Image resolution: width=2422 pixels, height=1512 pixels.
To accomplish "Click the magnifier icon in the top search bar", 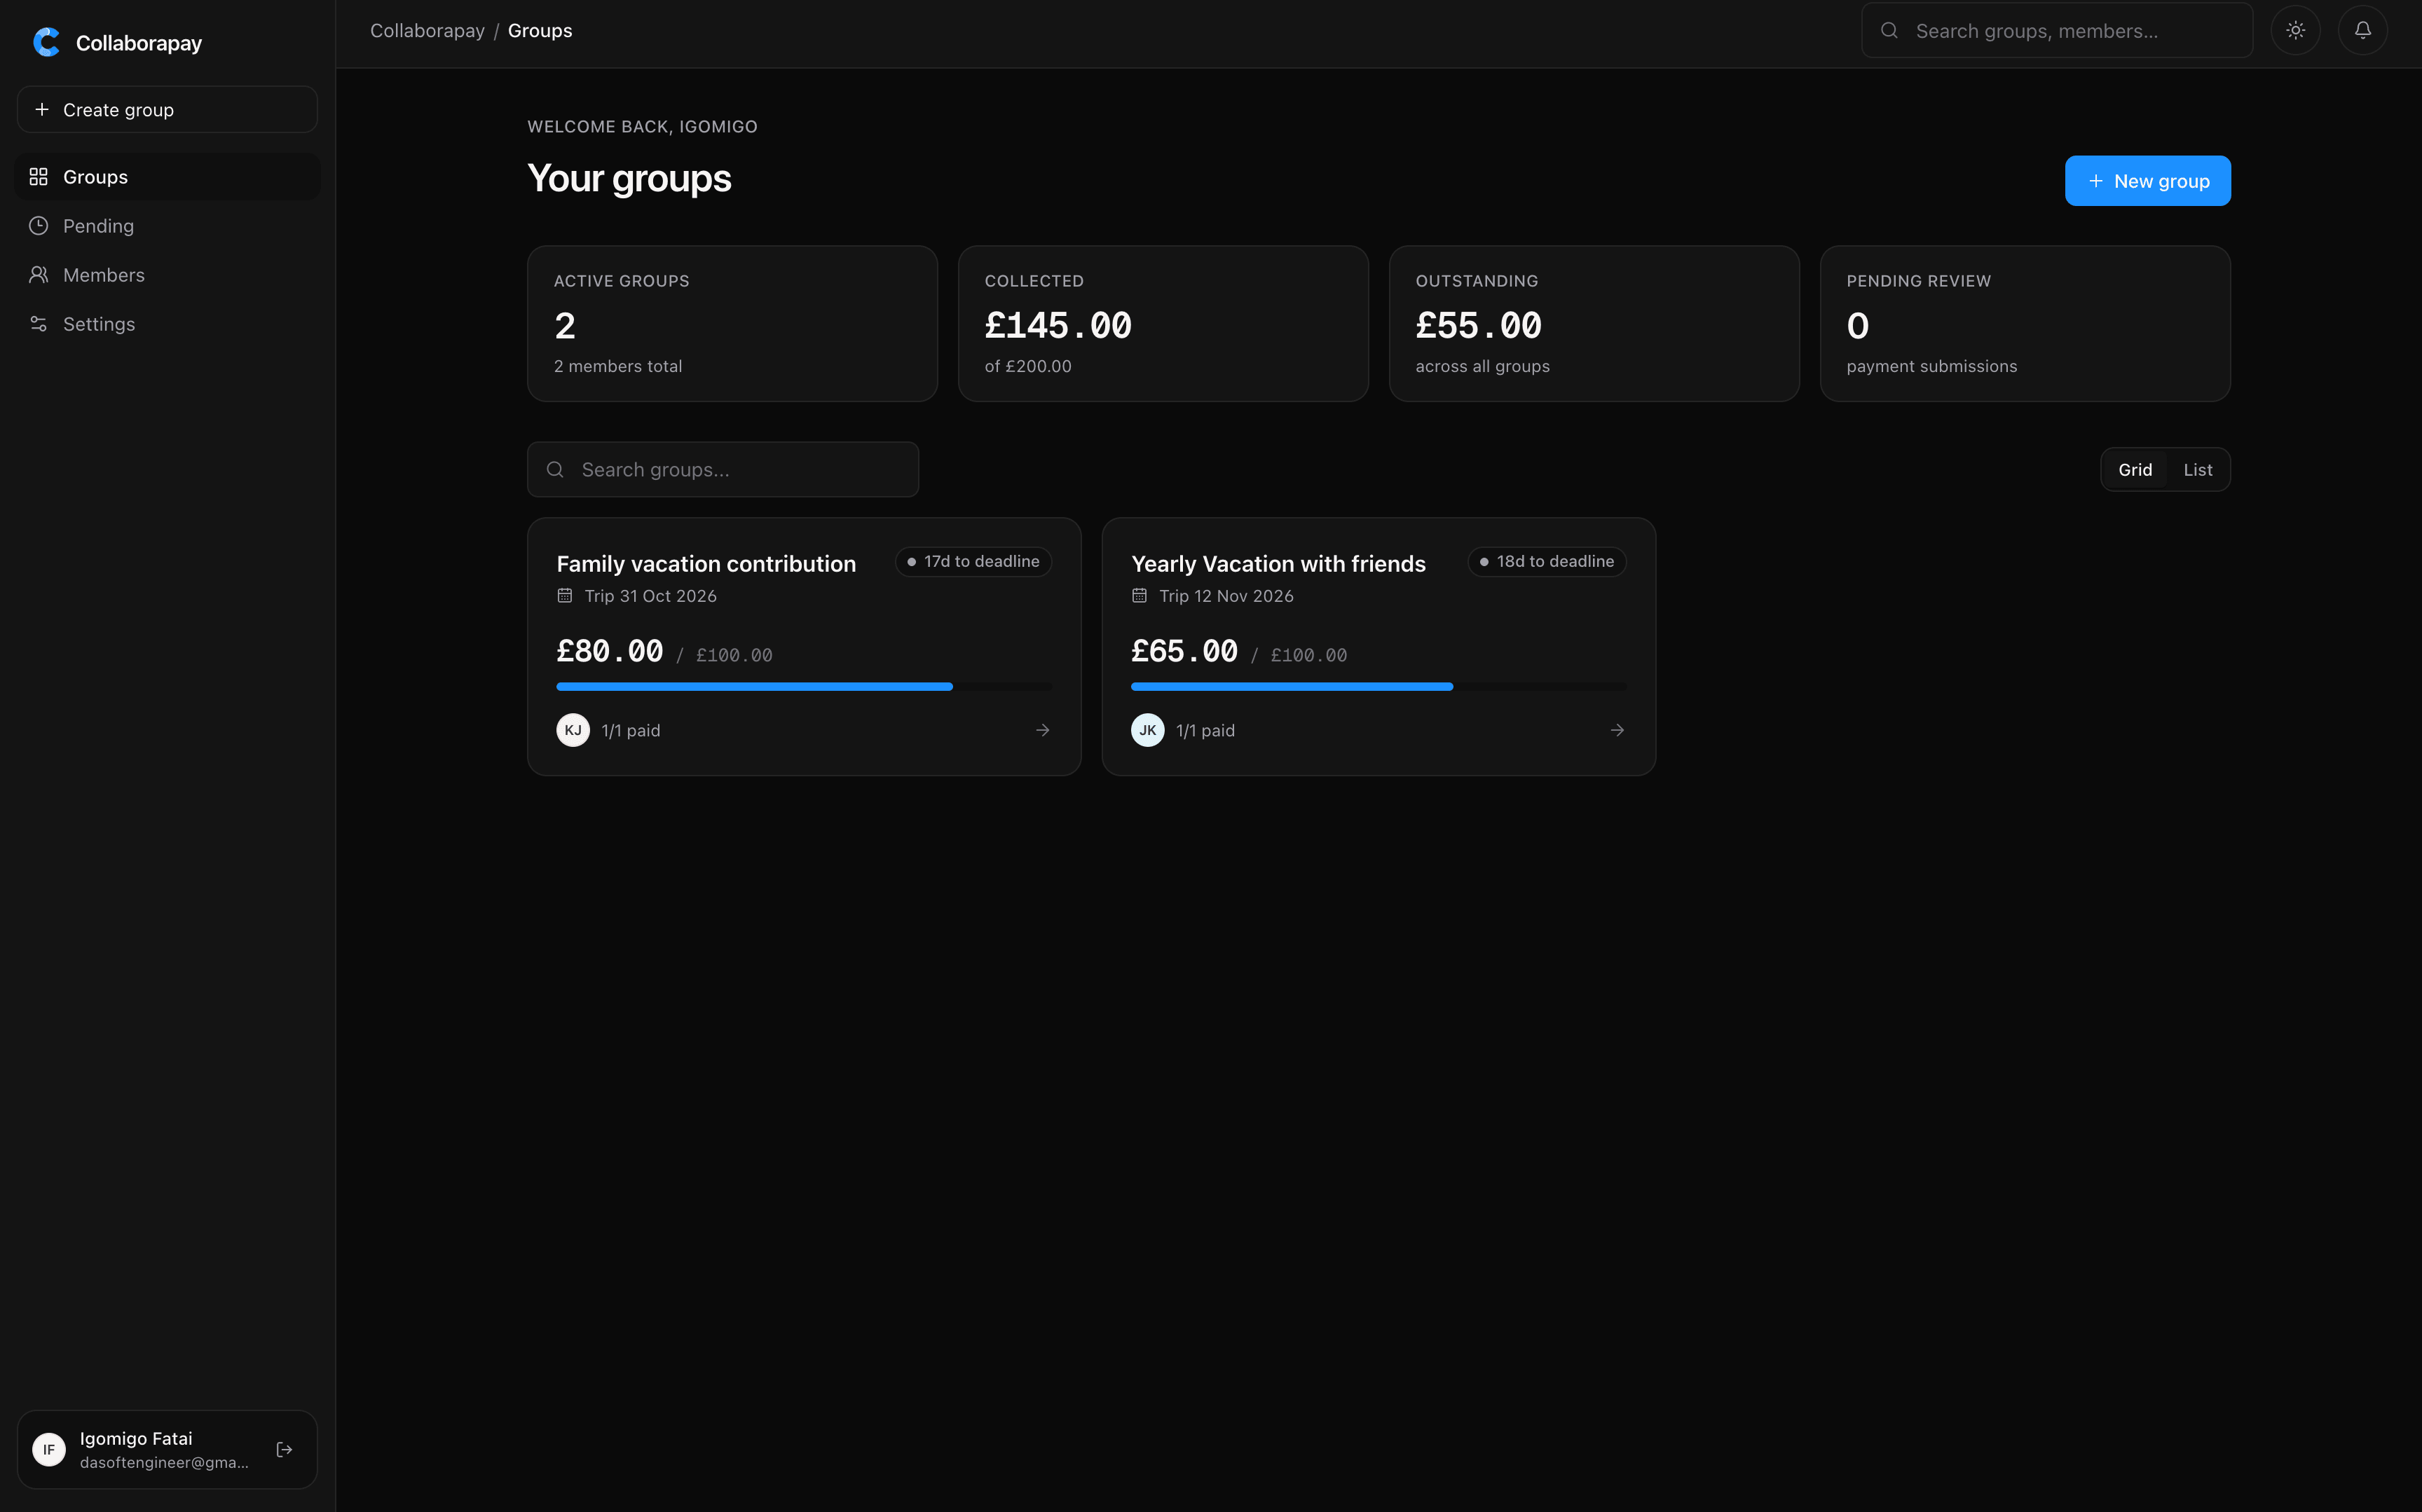I will pos(1889,30).
